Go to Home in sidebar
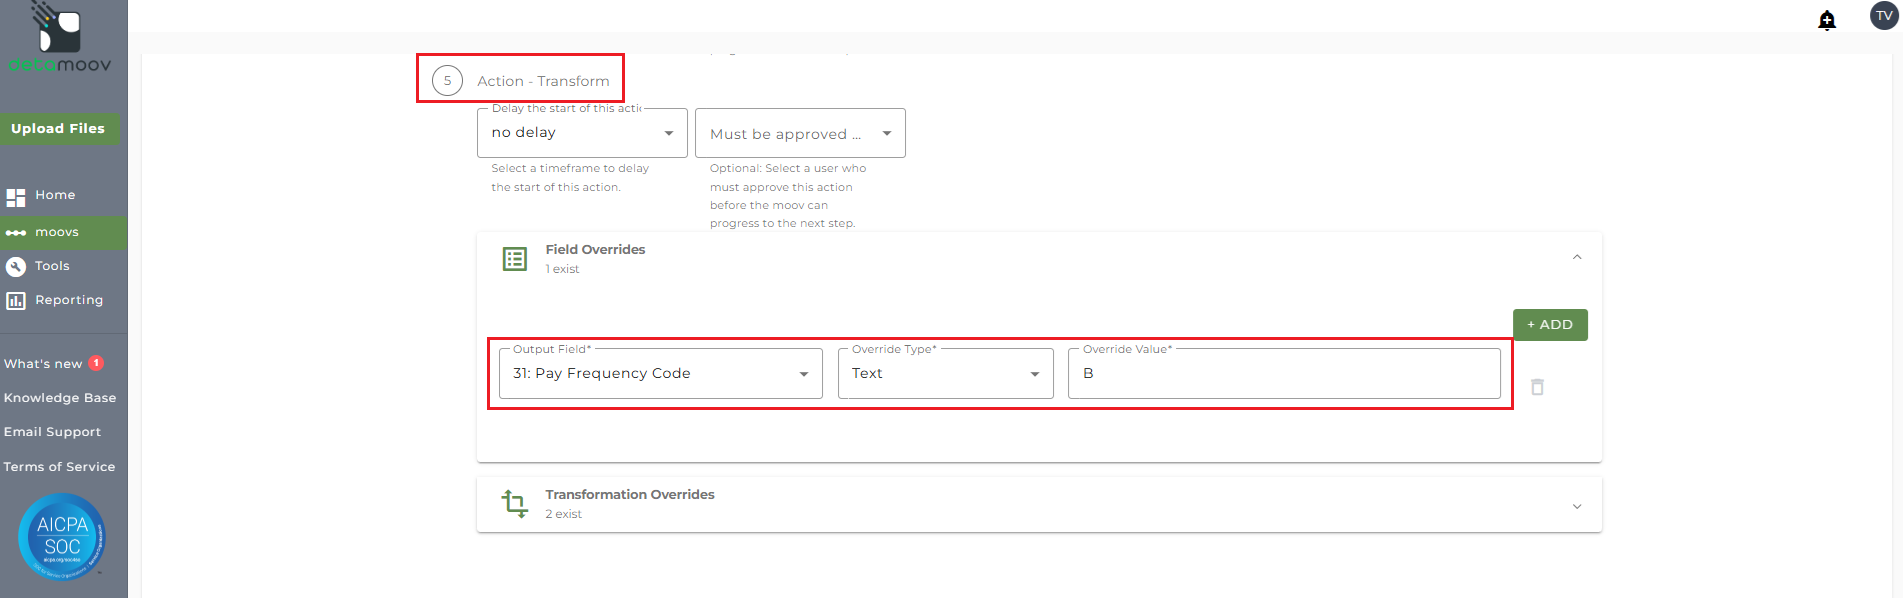Image resolution: width=1903 pixels, height=598 pixels. pyautogui.click(x=55, y=195)
